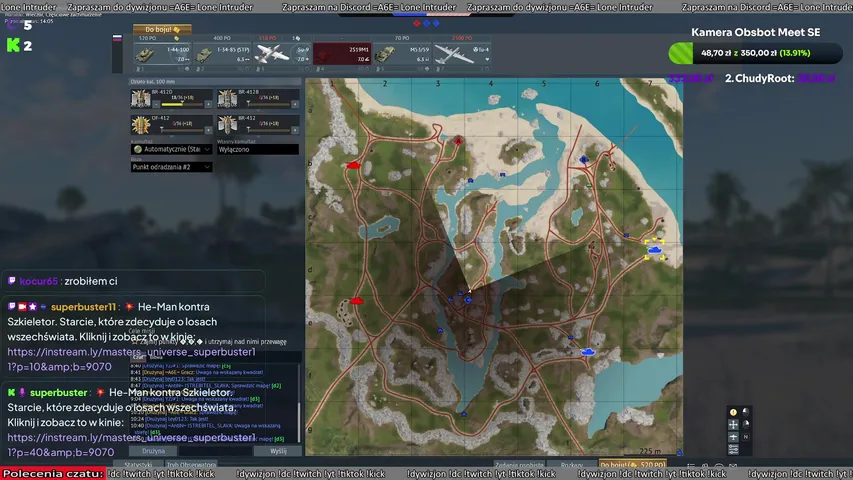Select the T-44-100 tank slot
The width and height of the screenshot is (853, 480).
[x=162, y=53]
